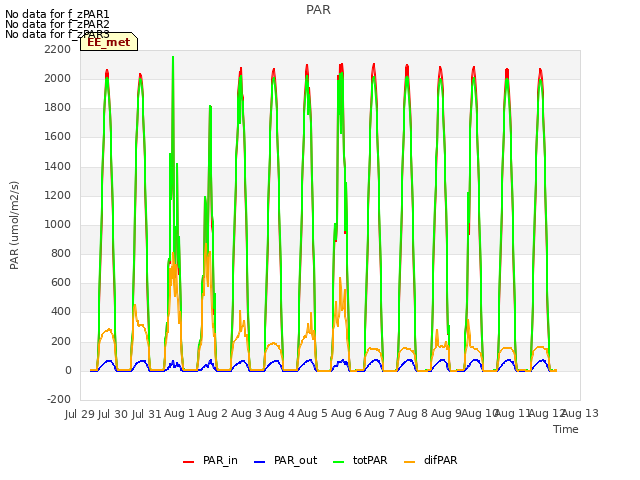Click the Aug 7 x-axis date label

tap(379, 414)
